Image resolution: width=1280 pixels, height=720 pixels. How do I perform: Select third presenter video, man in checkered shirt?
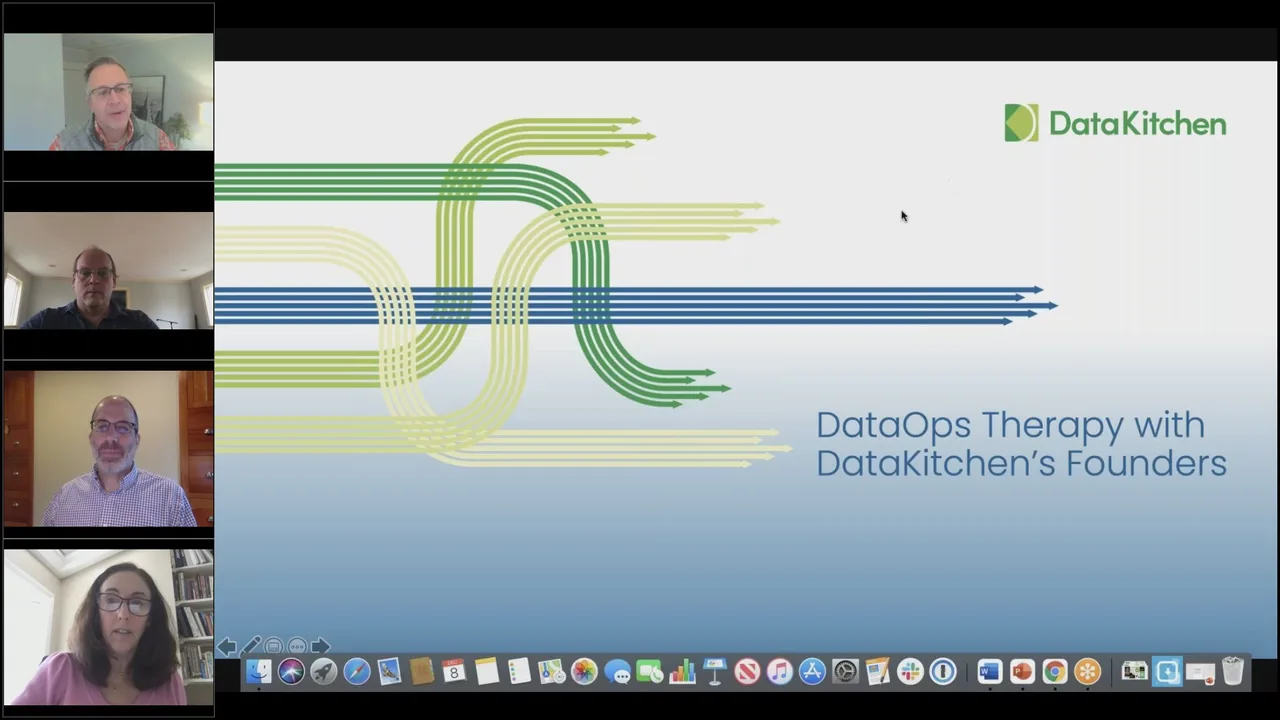coord(108,449)
